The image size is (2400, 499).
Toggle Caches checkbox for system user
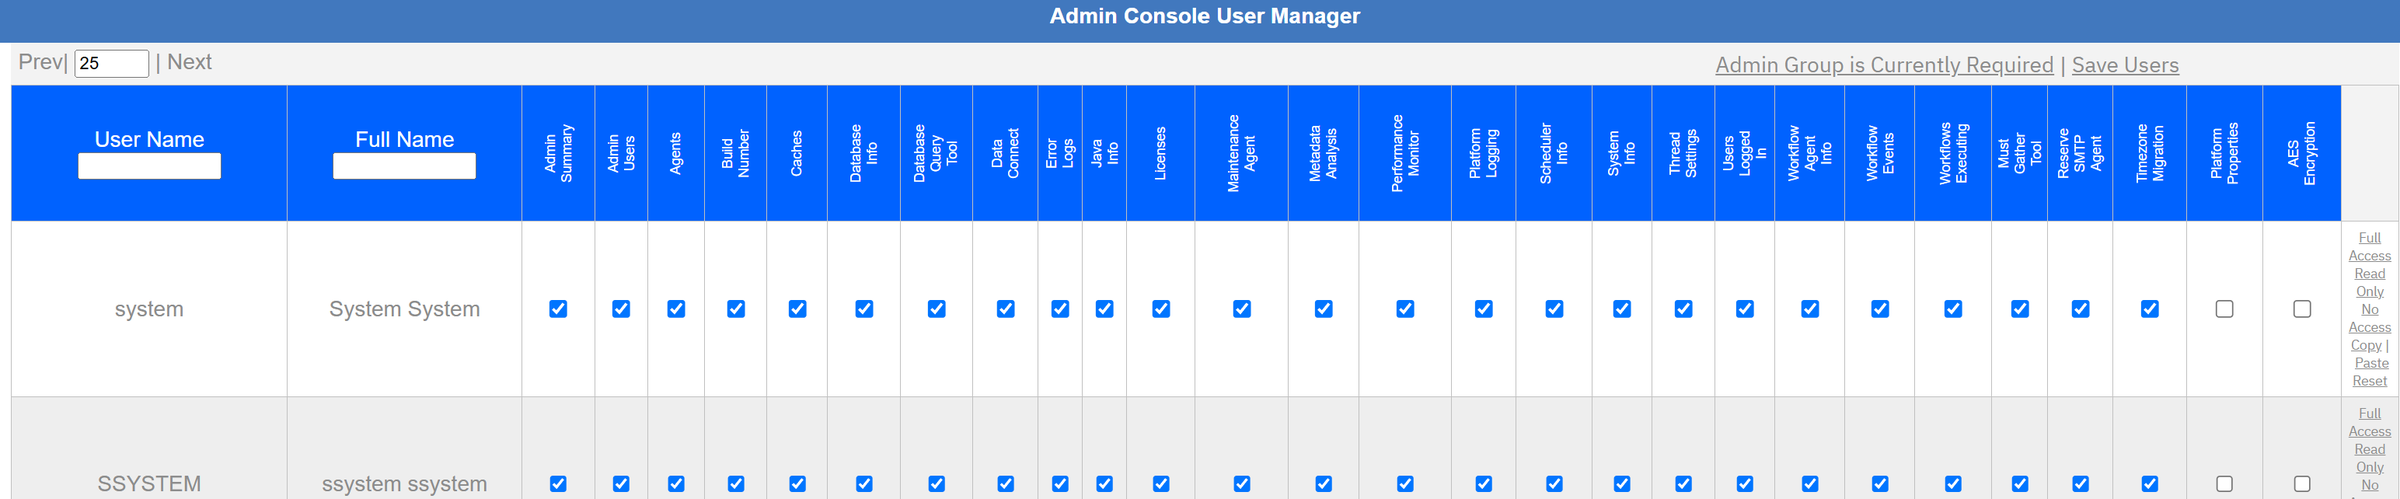coord(797,309)
